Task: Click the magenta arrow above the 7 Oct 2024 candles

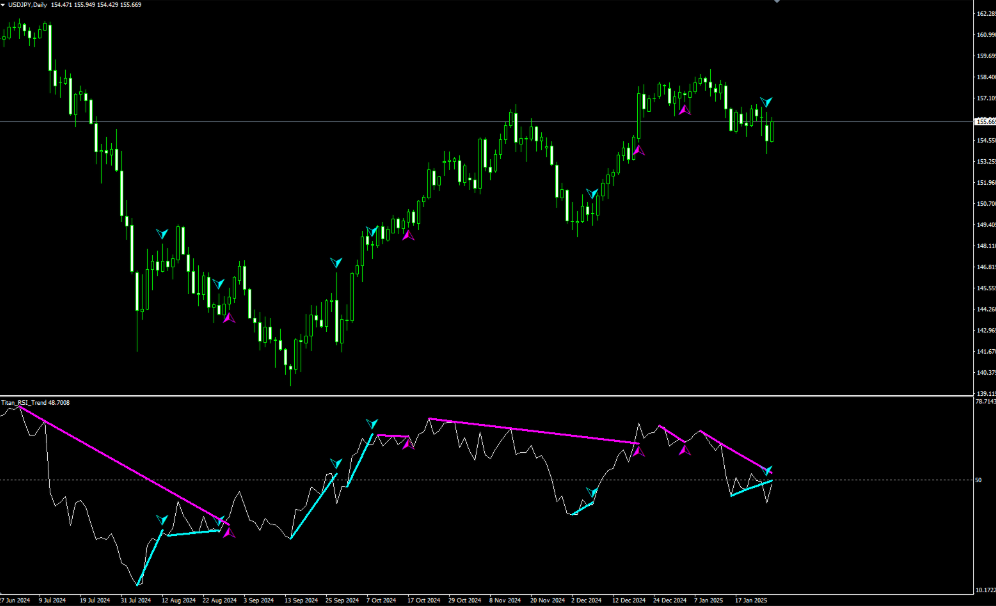Action: tap(407, 236)
